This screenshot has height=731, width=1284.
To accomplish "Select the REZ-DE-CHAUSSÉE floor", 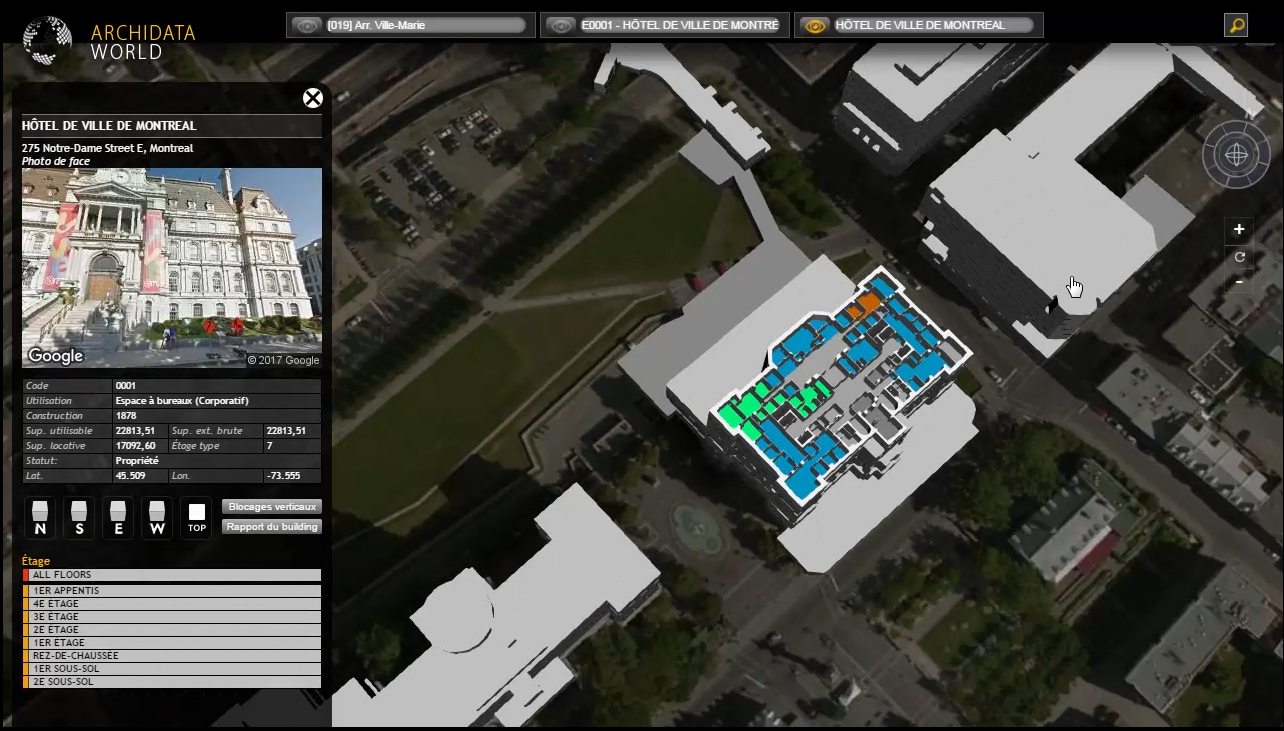I will 172,656.
